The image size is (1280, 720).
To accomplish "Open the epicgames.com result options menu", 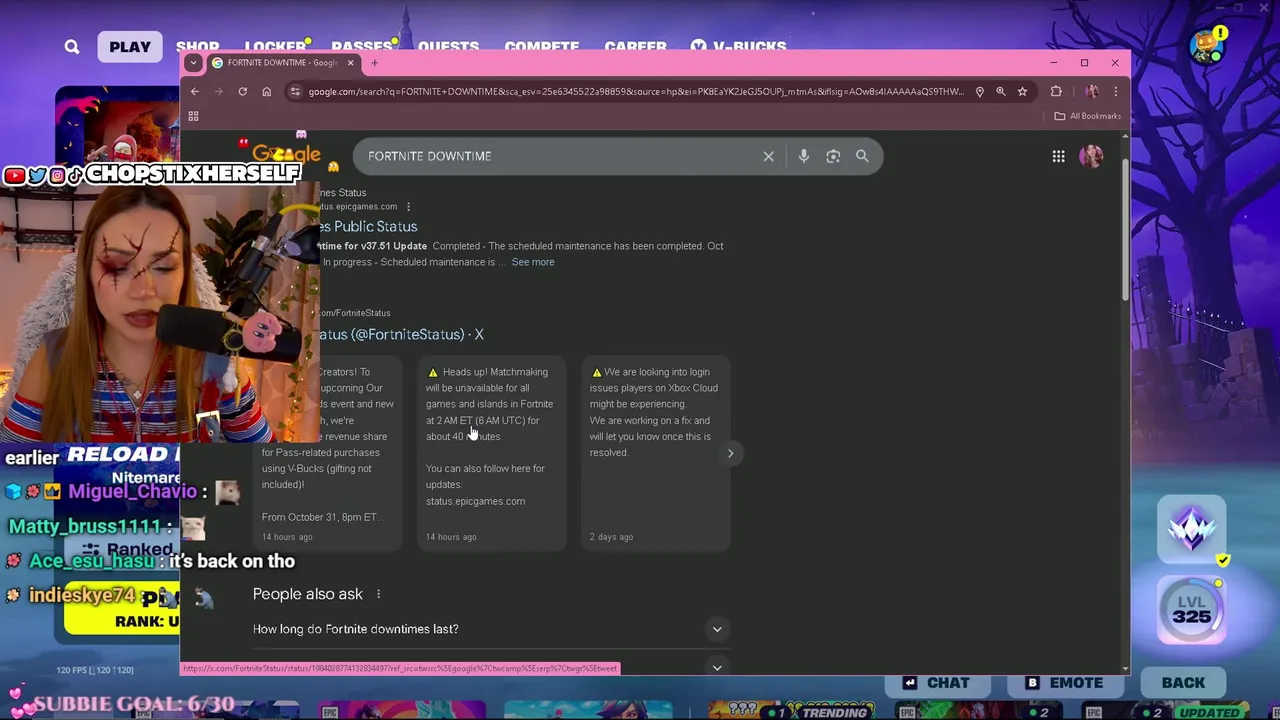I will coord(408,207).
